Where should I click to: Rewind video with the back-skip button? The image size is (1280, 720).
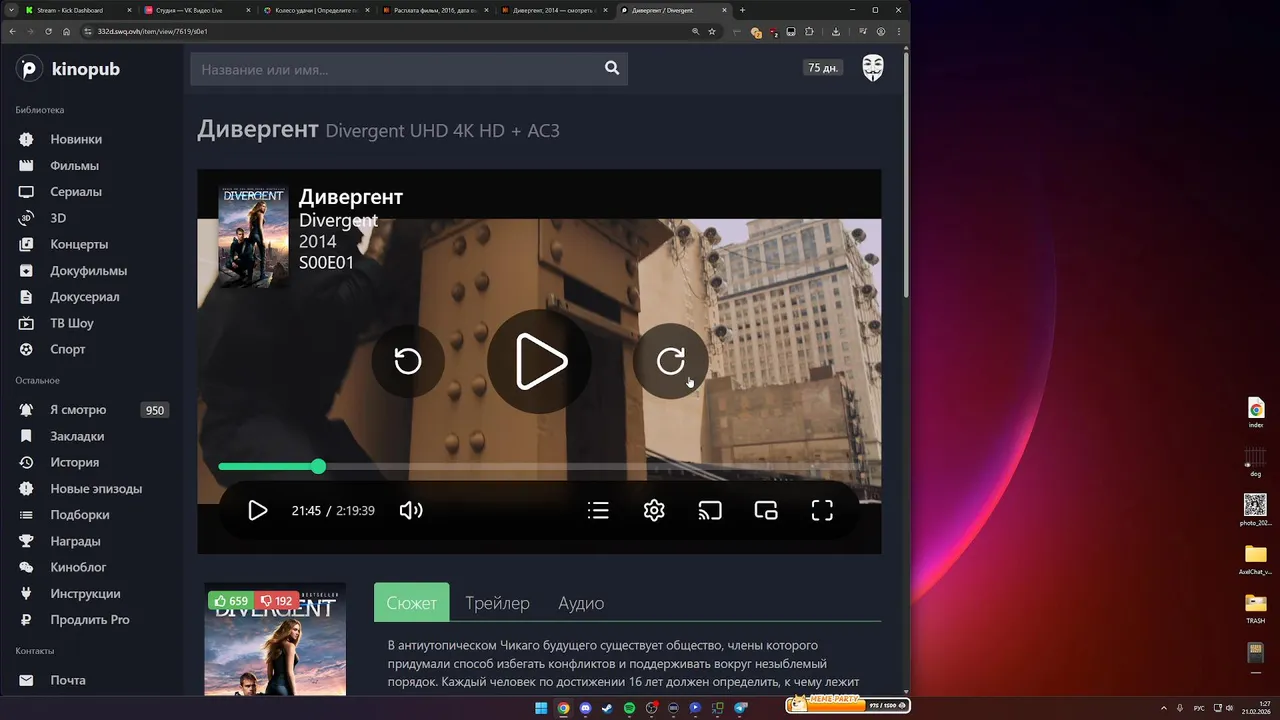tap(408, 361)
